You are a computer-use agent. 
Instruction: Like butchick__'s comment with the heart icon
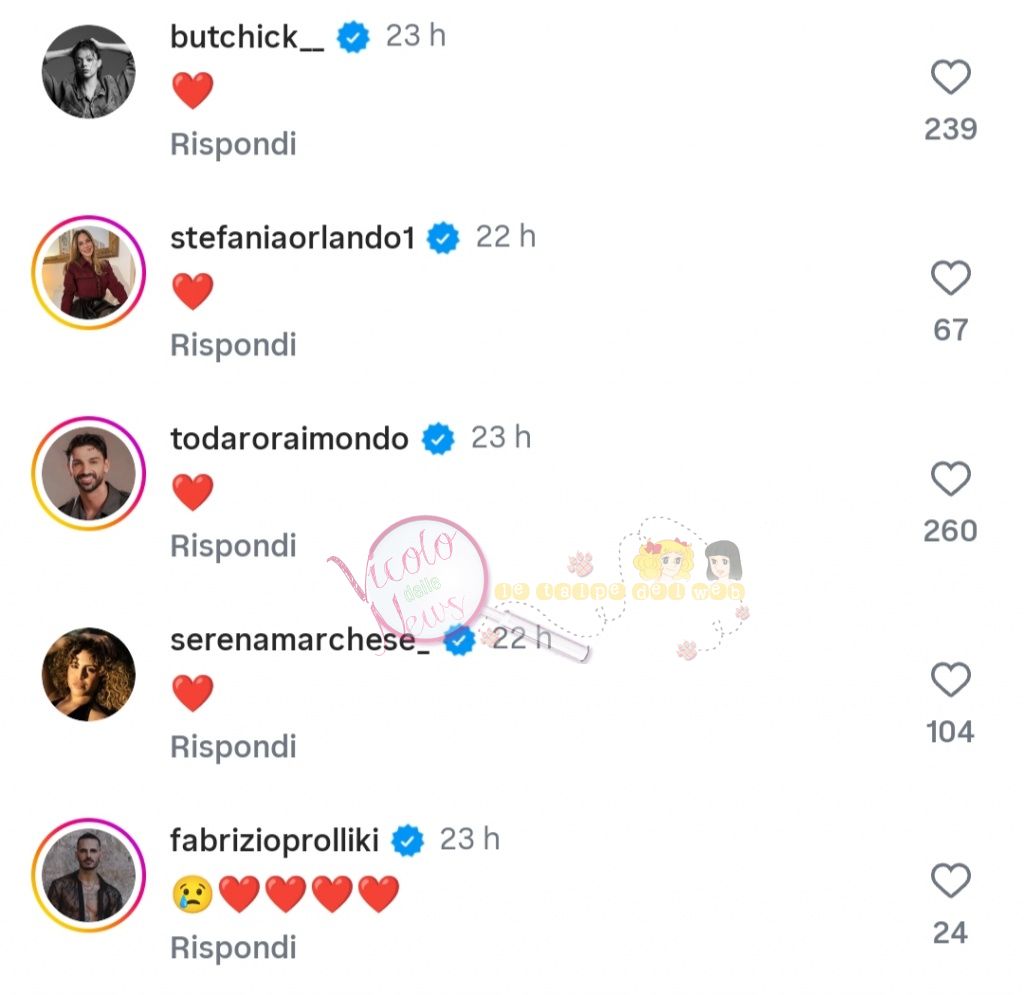[x=950, y=77]
